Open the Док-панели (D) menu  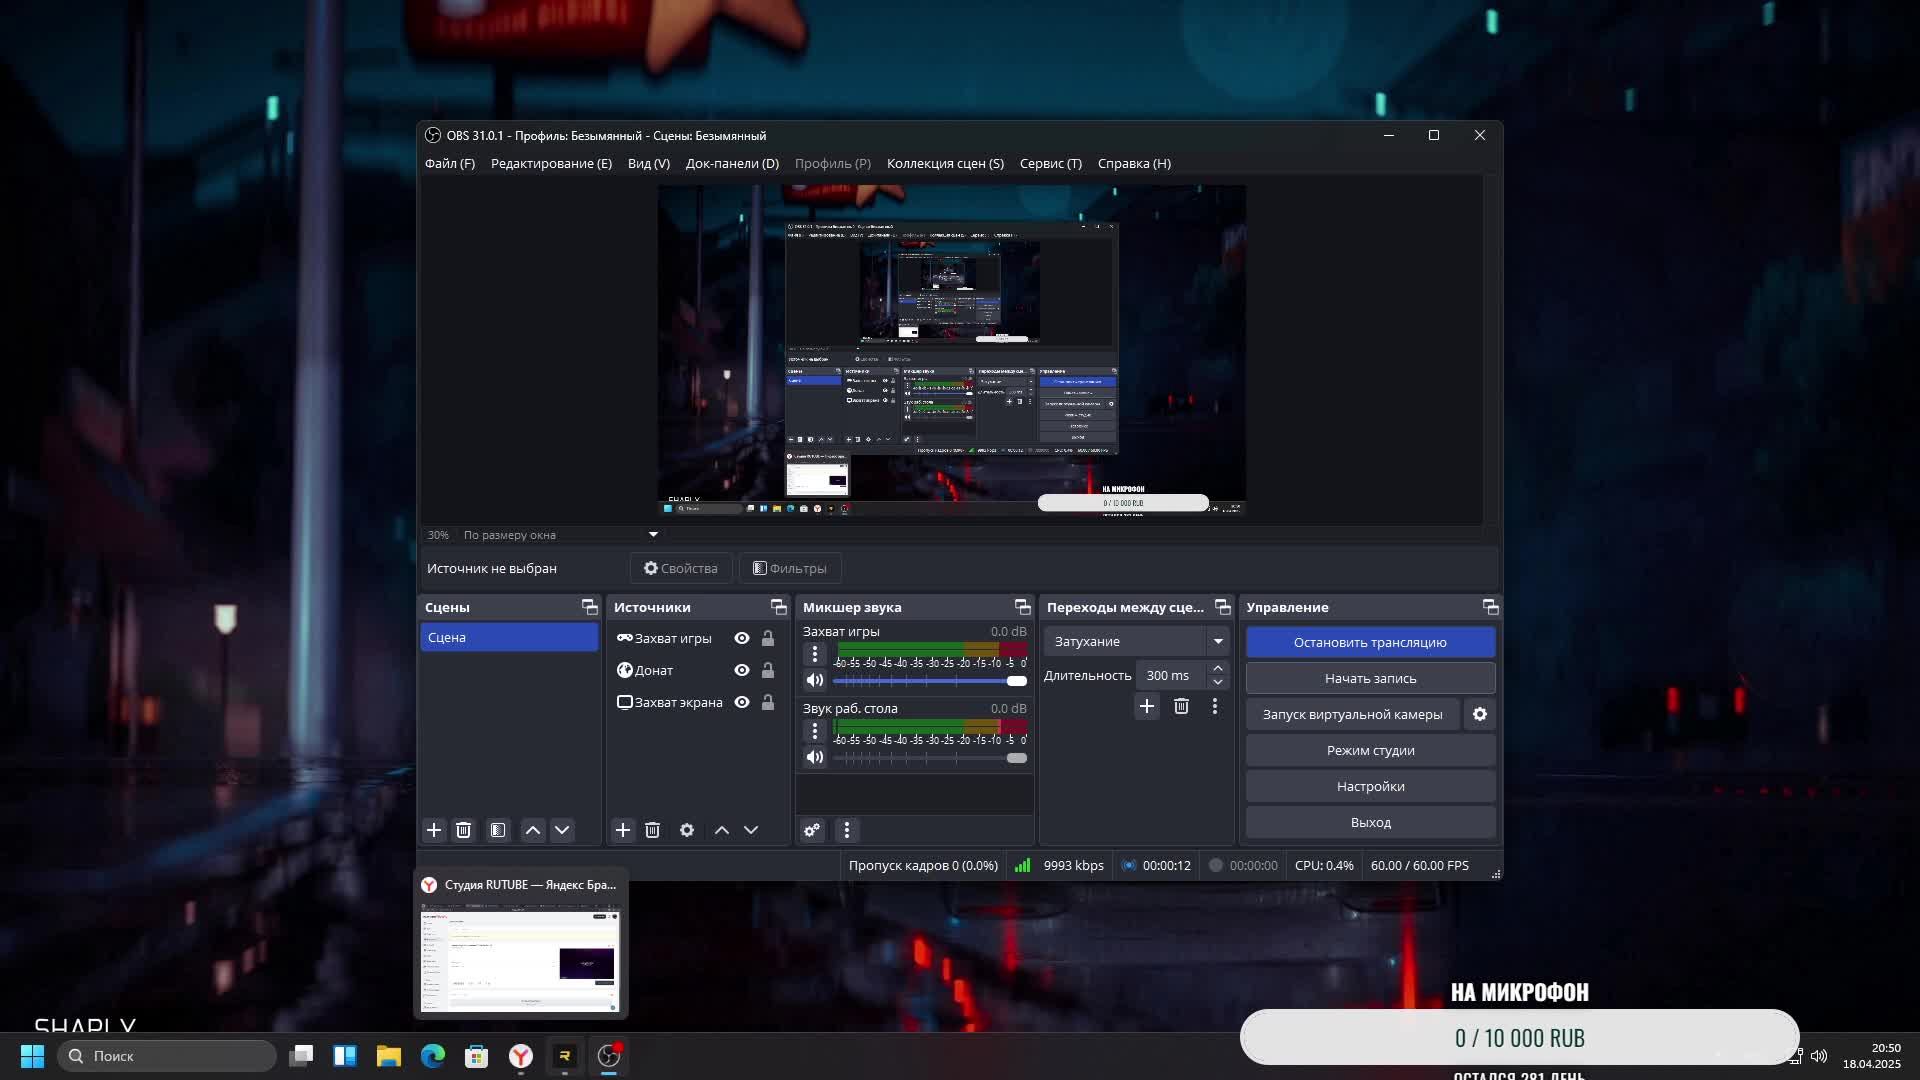pos(732,163)
